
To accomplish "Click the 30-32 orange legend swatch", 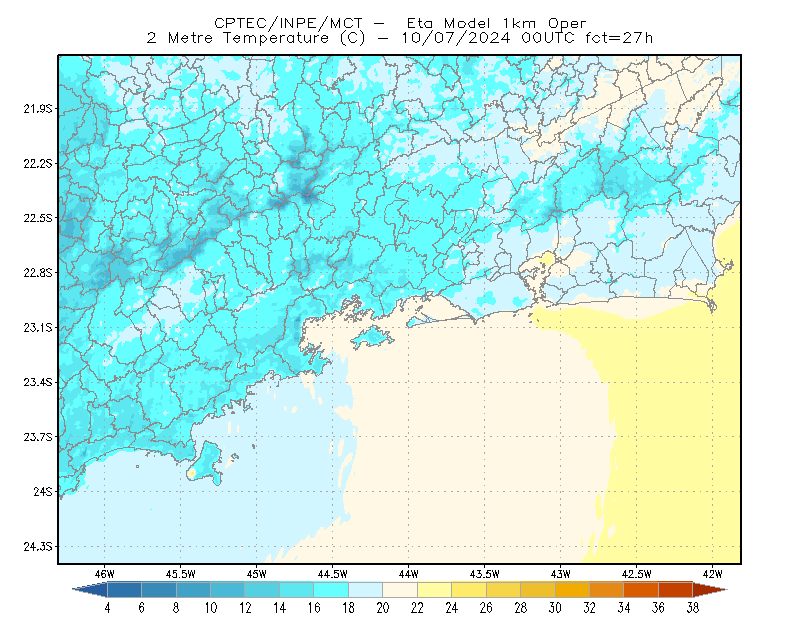I will coord(572,590).
